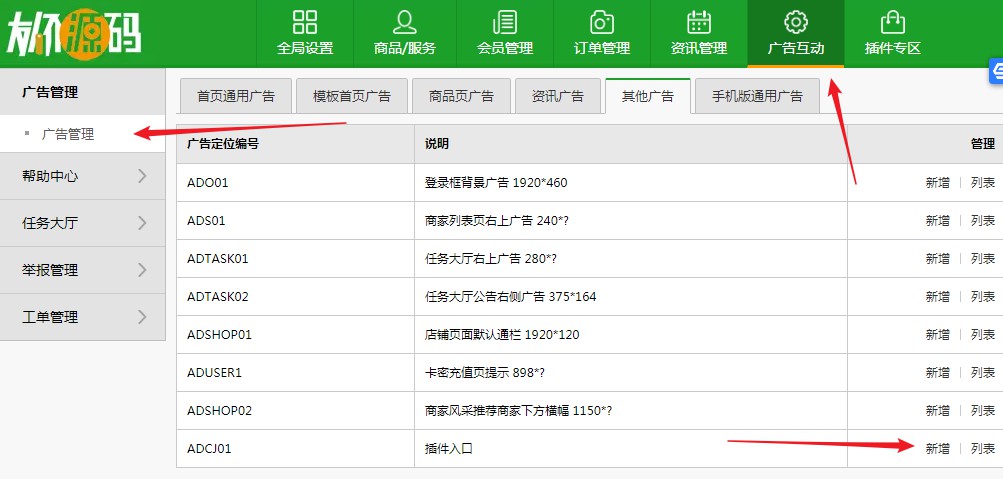The image size is (1003, 479).
Task: Switch to the 首页通用广告 tab
Action: click(236, 96)
